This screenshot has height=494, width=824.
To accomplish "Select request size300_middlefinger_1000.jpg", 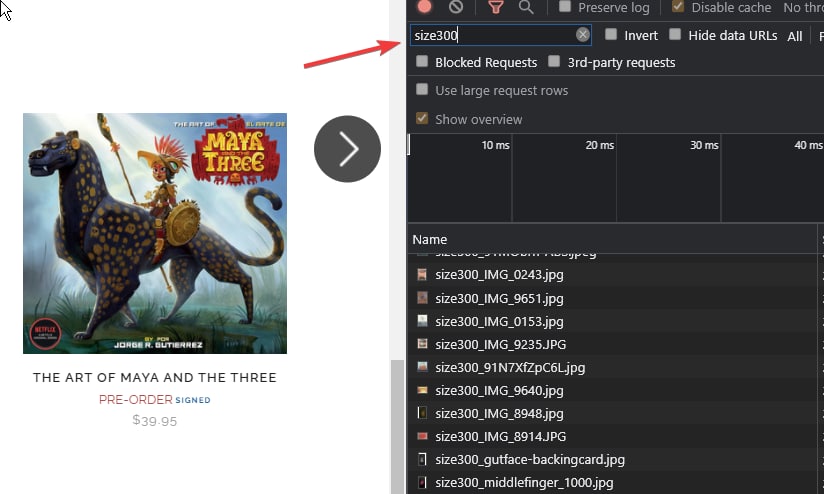I will pyautogui.click(x=612, y=482).
